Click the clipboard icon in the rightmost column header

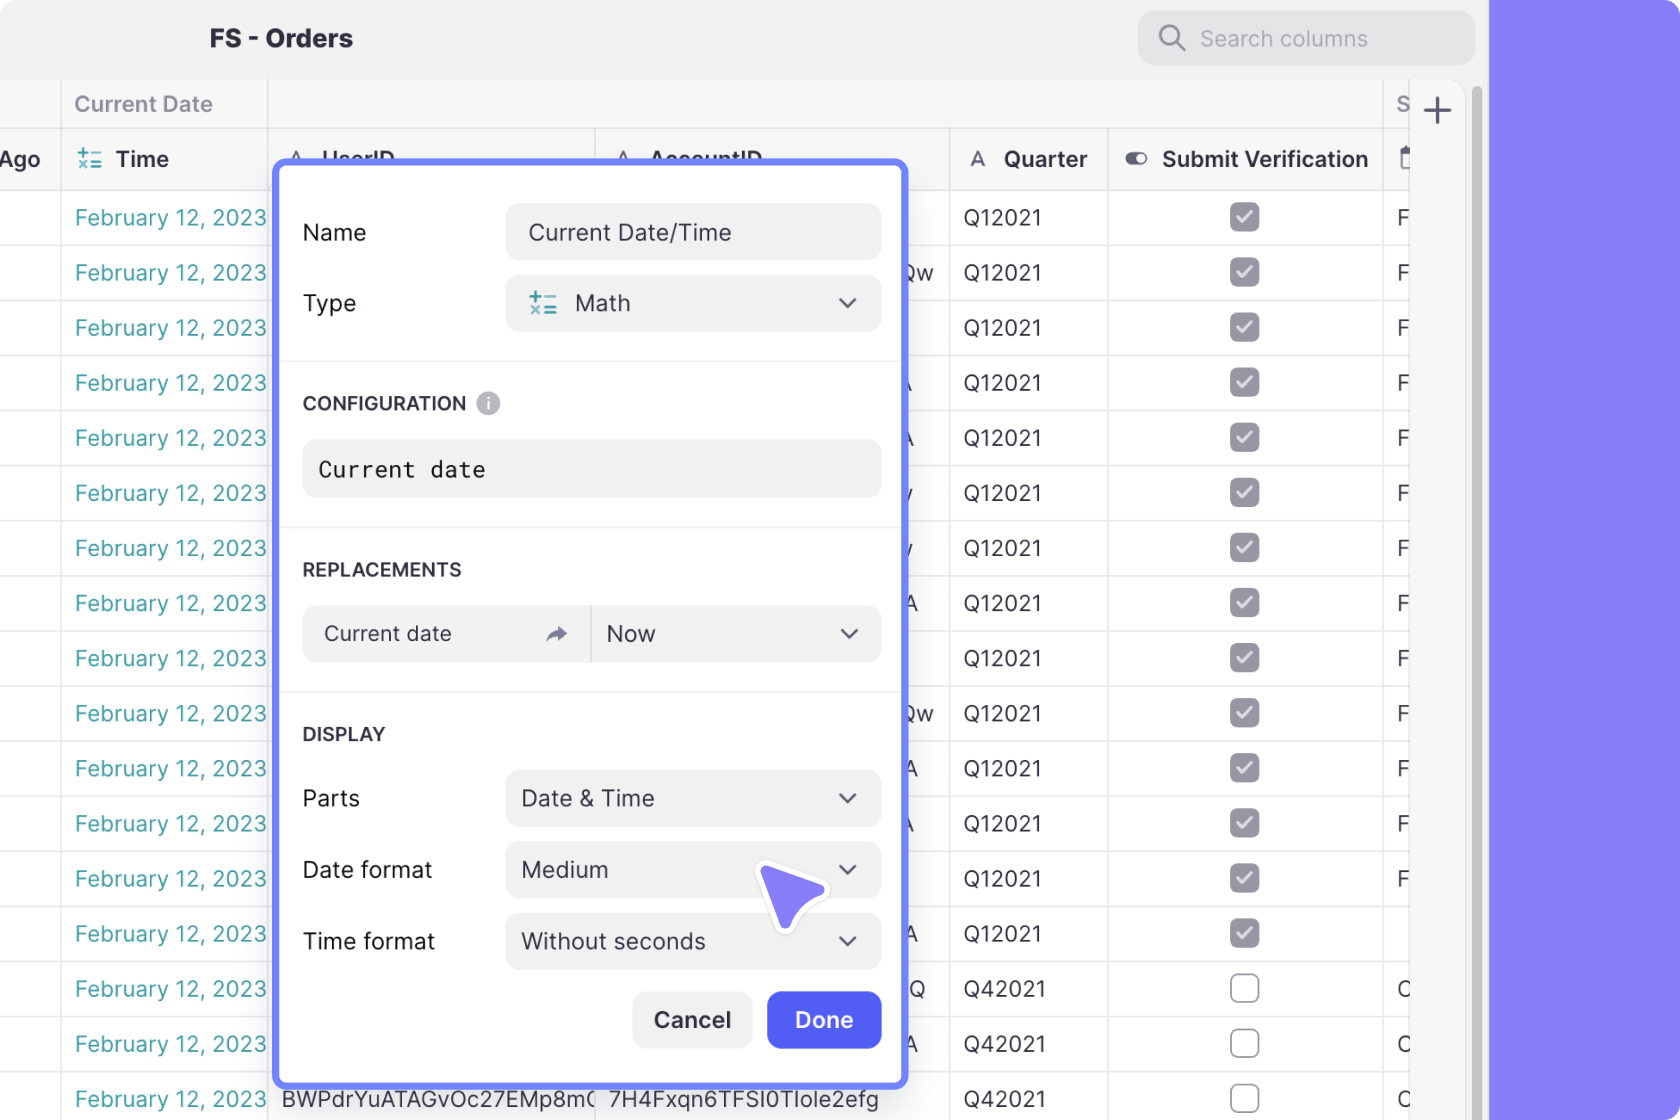1404,158
